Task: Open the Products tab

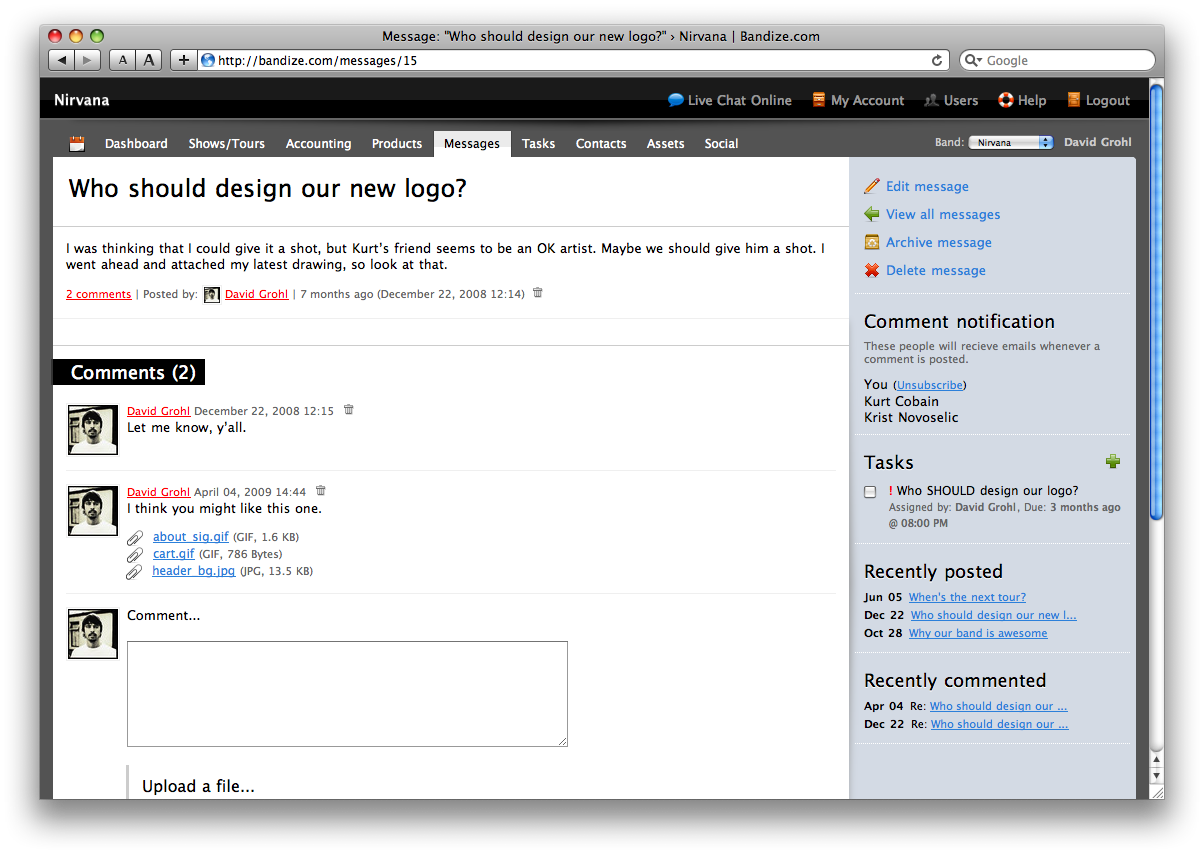Action: click(x=397, y=144)
